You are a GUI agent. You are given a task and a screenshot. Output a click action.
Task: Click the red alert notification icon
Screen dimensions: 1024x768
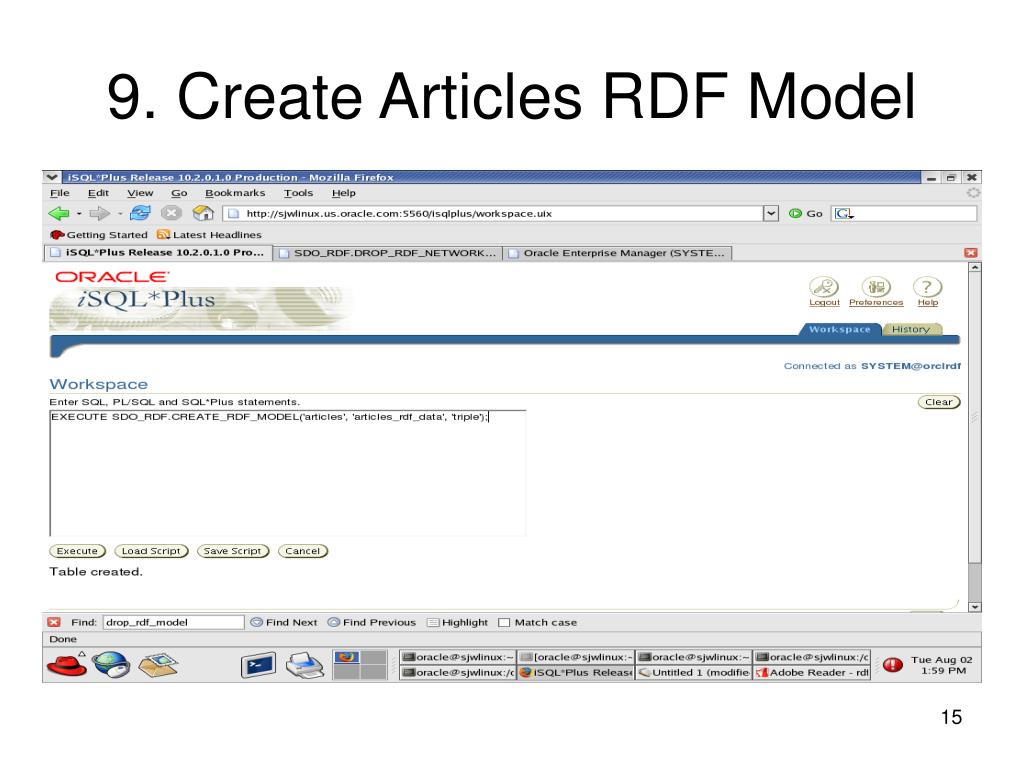pyautogui.click(x=892, y=665)
